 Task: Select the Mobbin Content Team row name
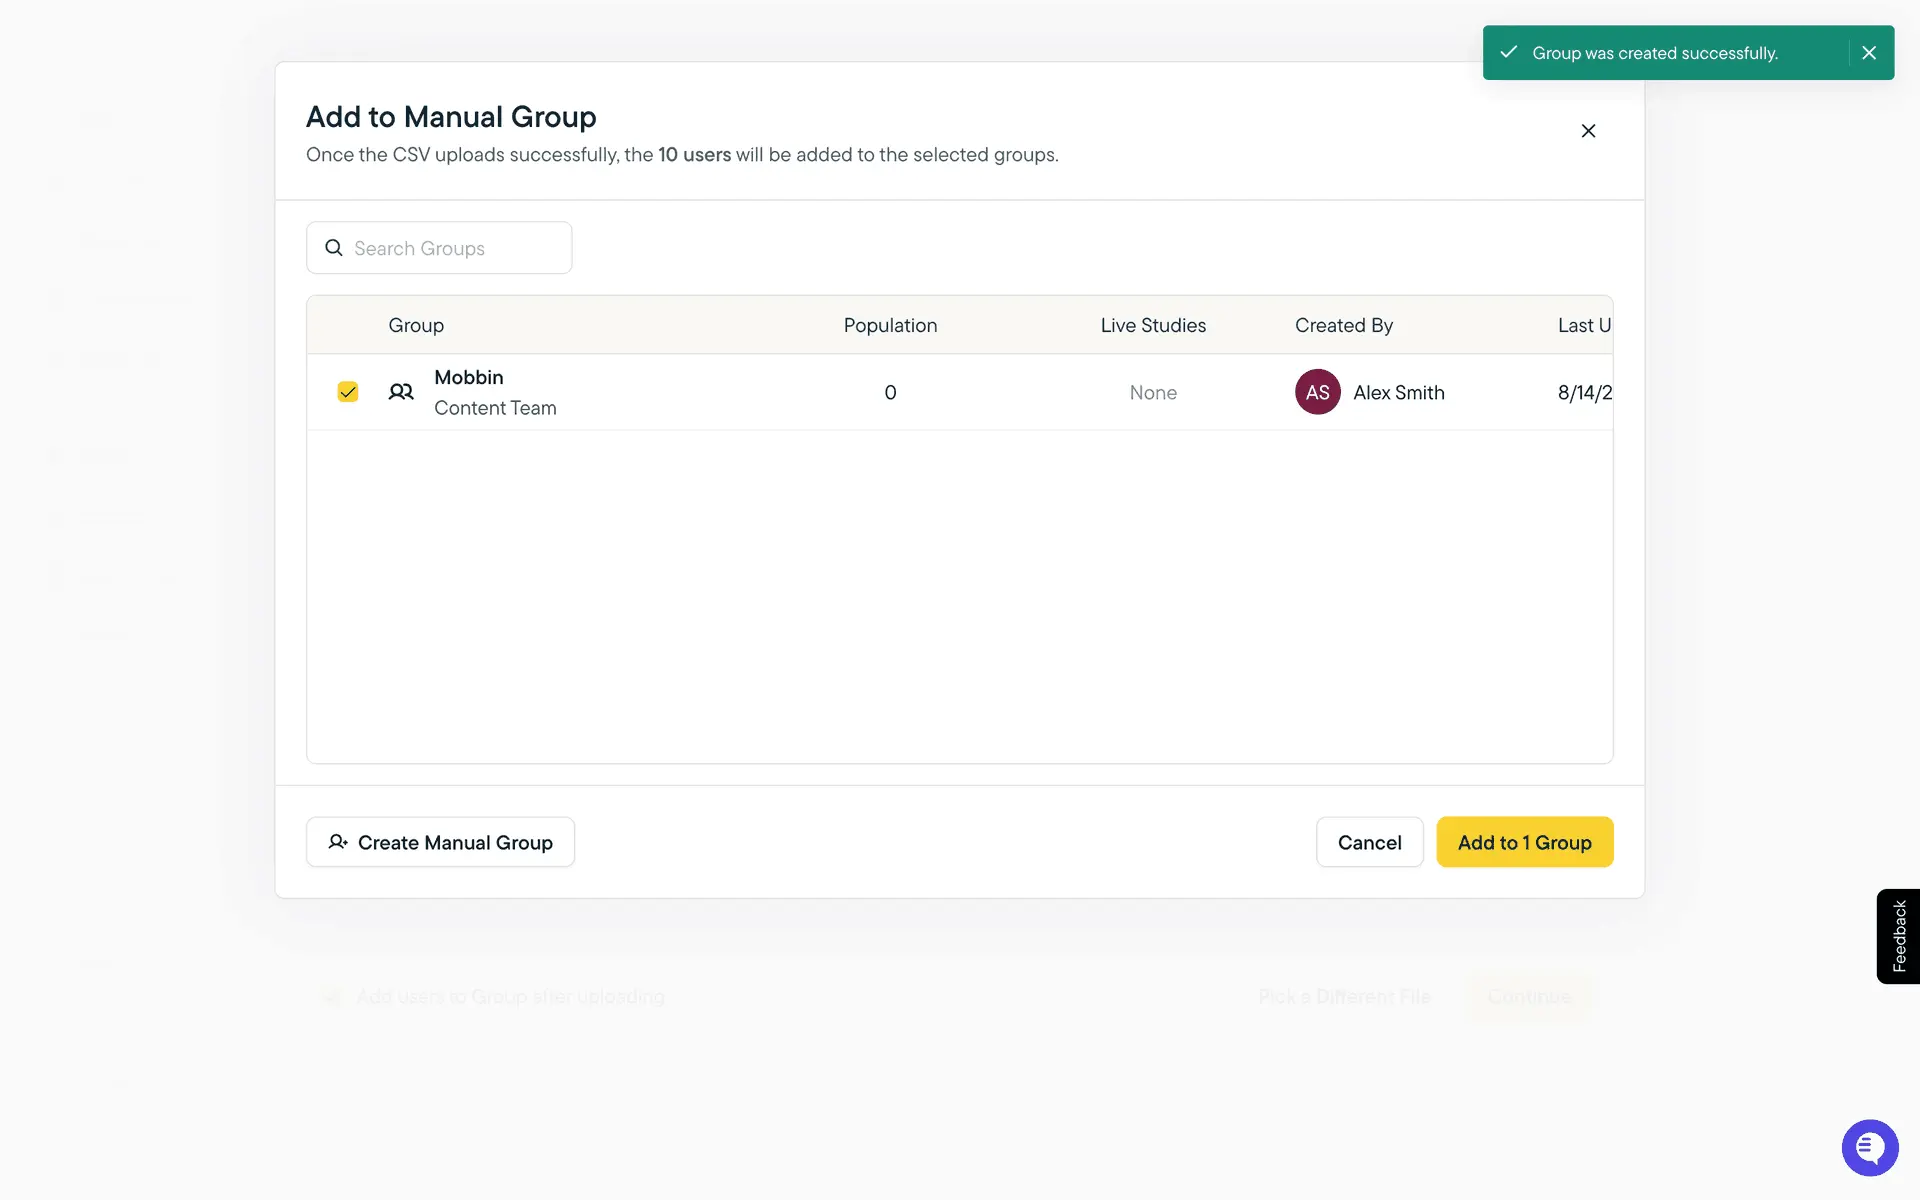(x=469, y=378)
